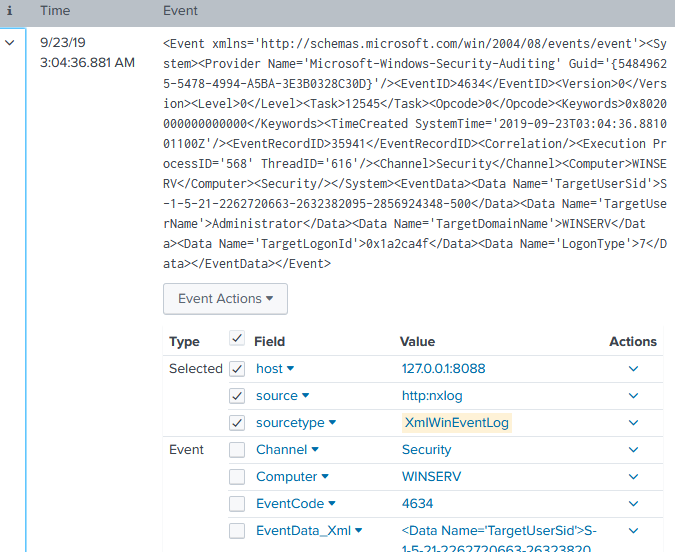Click the Type column header
Viewport: 675px width, 552px height.
coord(184,342)
